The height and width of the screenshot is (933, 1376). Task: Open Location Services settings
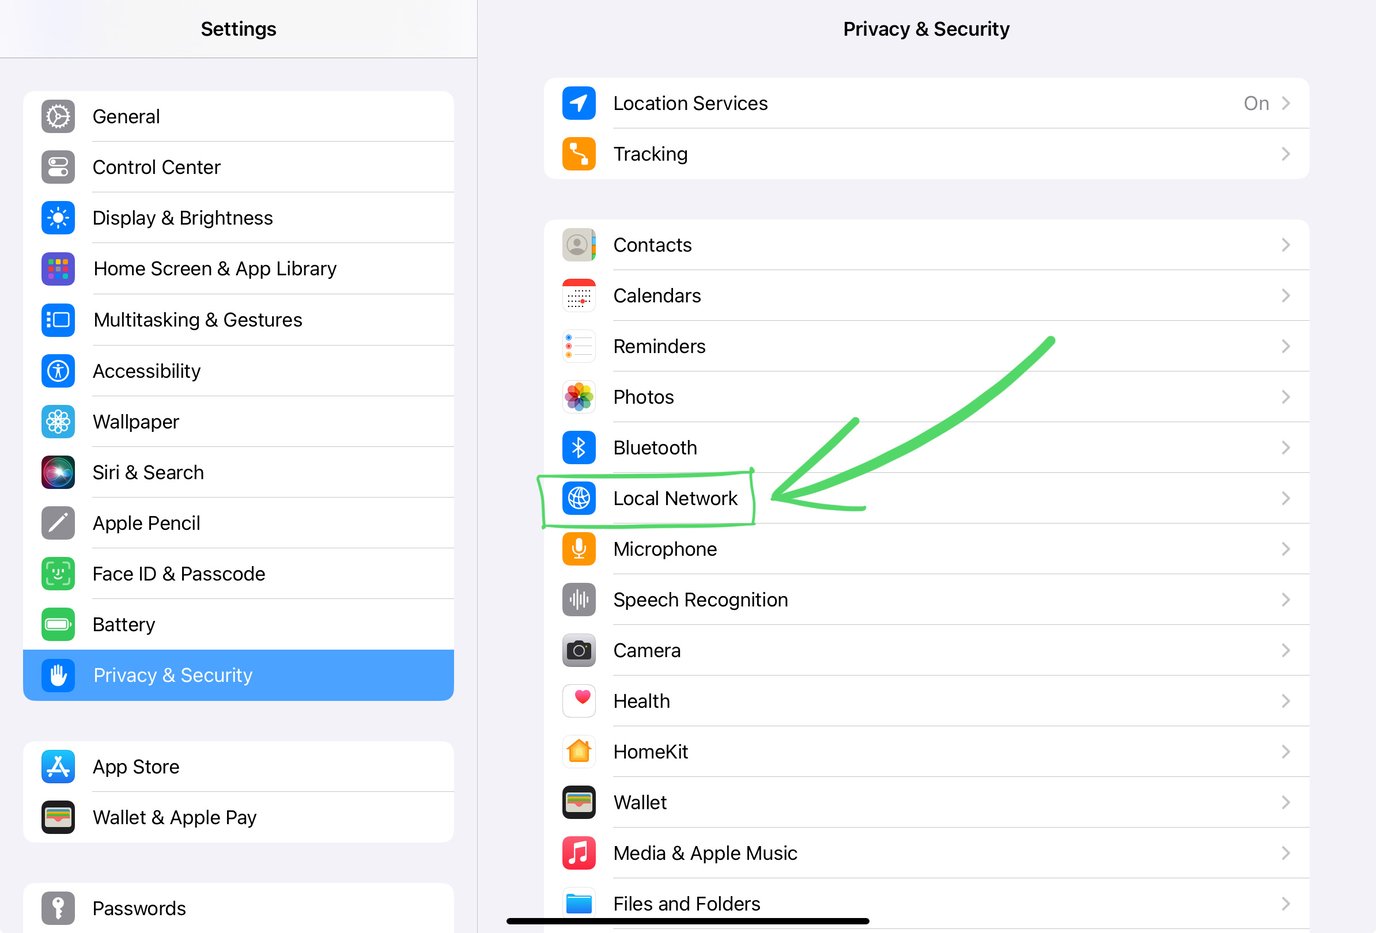click(x=926, y=103)
